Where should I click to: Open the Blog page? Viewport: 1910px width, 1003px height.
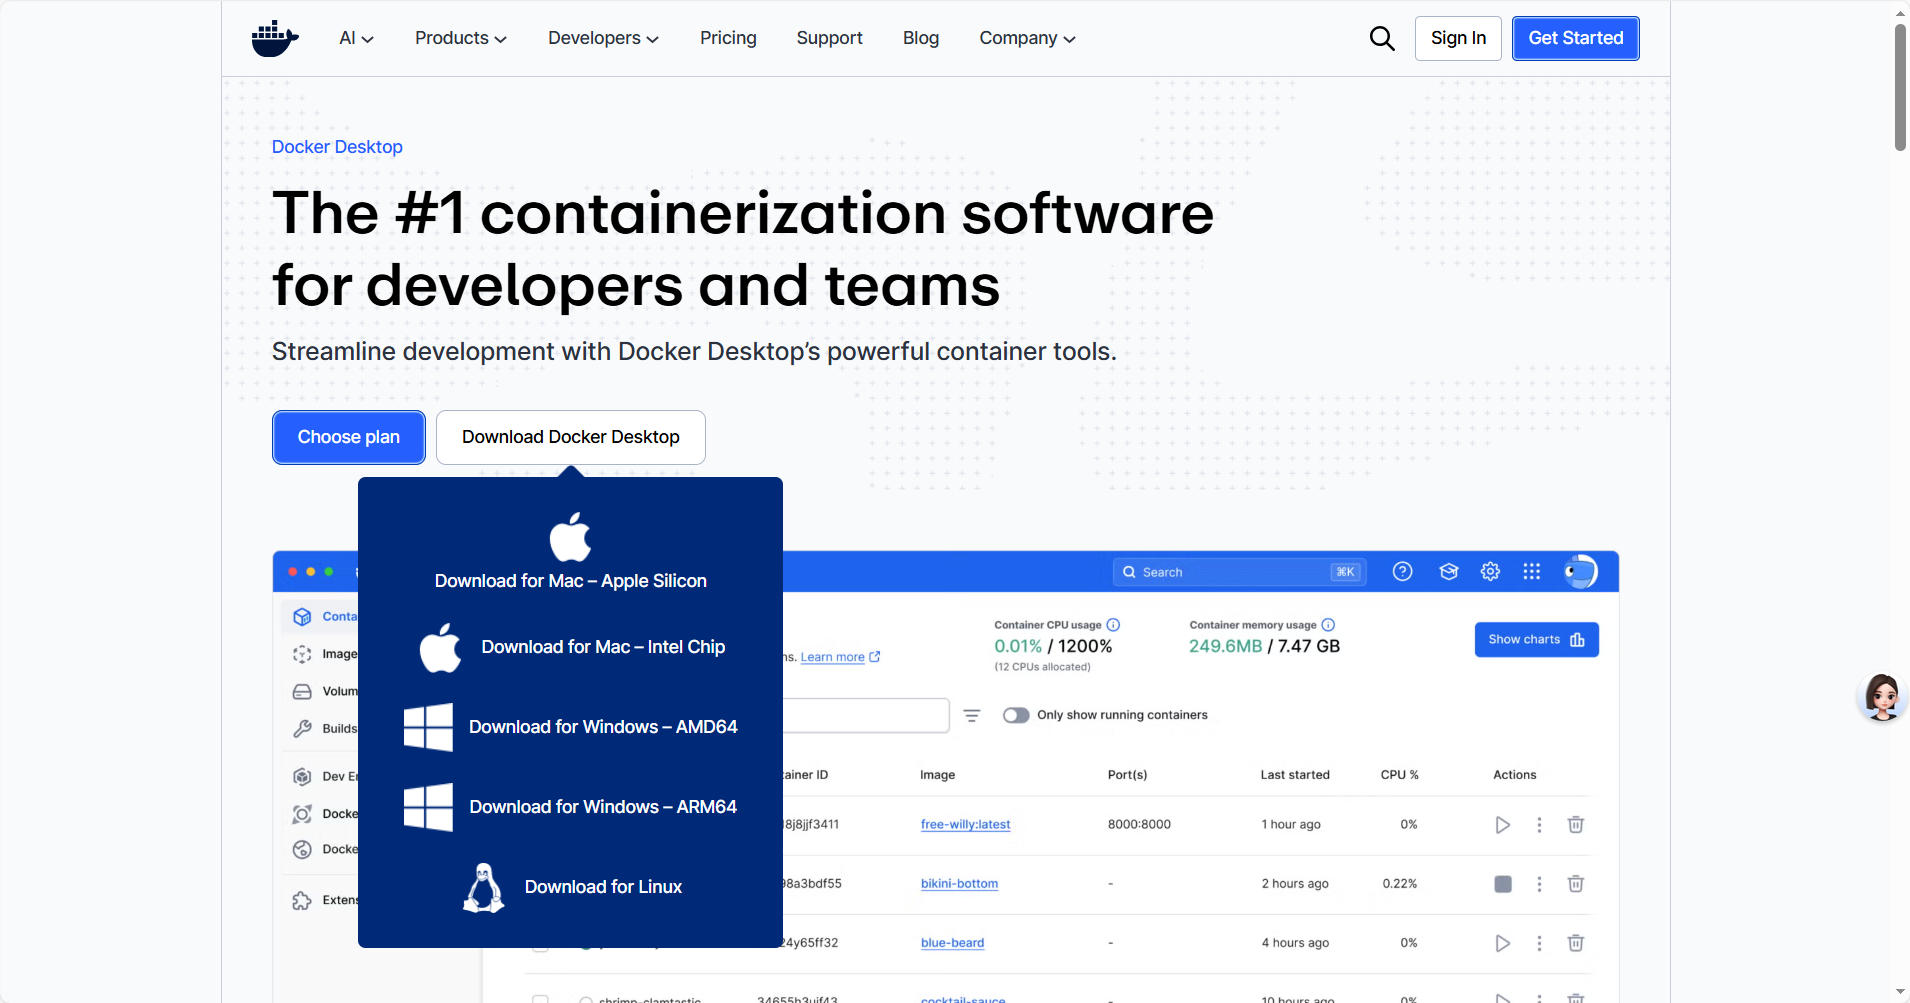[921, 38]
